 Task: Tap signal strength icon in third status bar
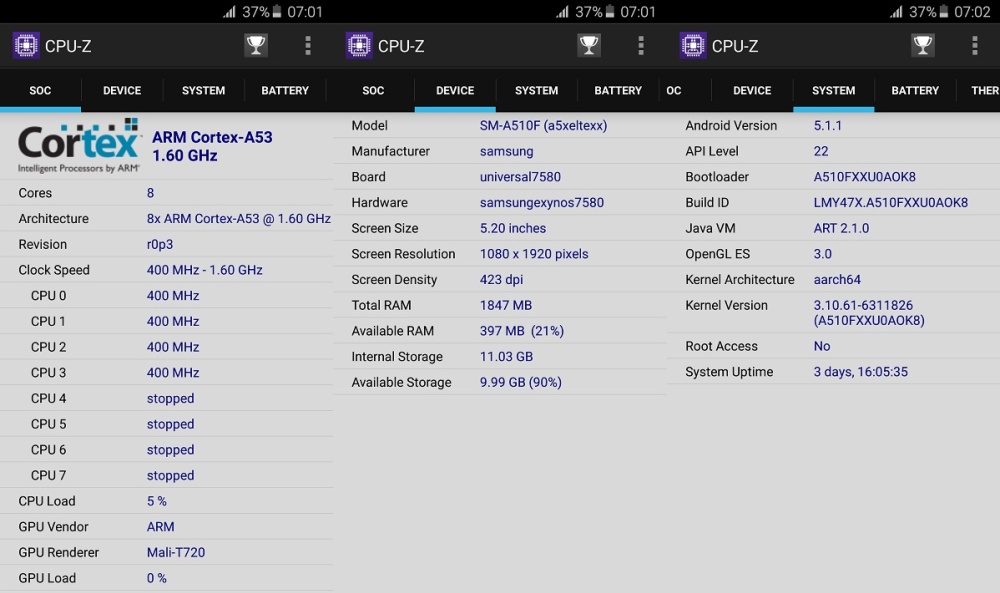[x=897, y=11]
